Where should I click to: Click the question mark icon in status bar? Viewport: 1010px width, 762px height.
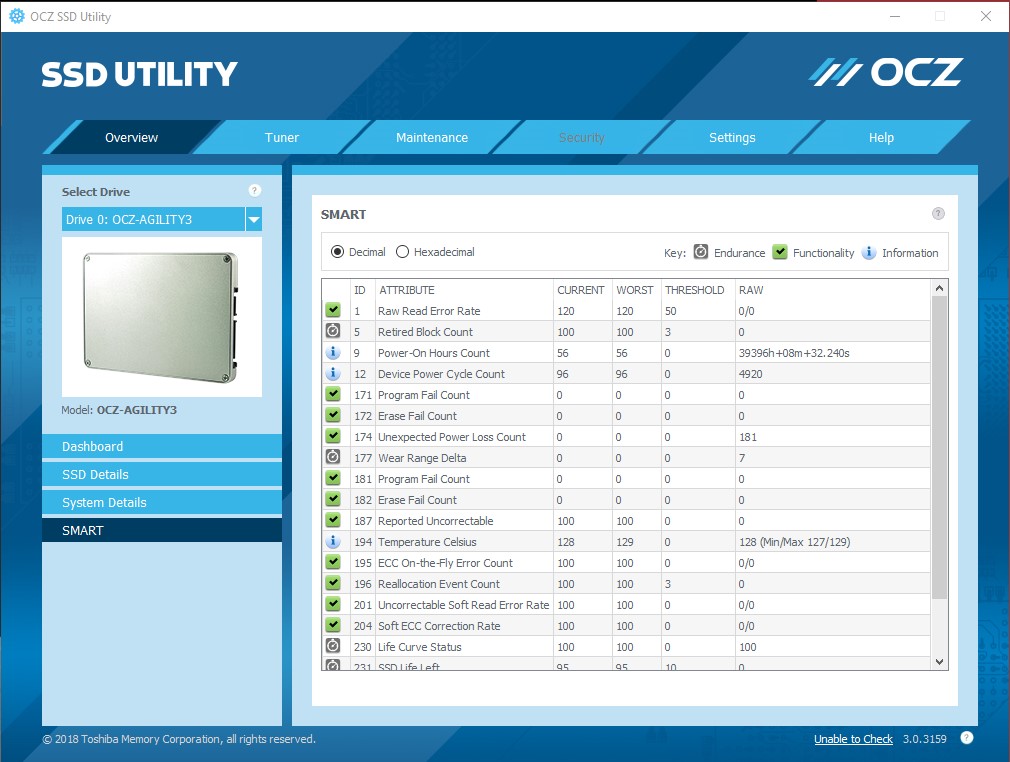966,738
